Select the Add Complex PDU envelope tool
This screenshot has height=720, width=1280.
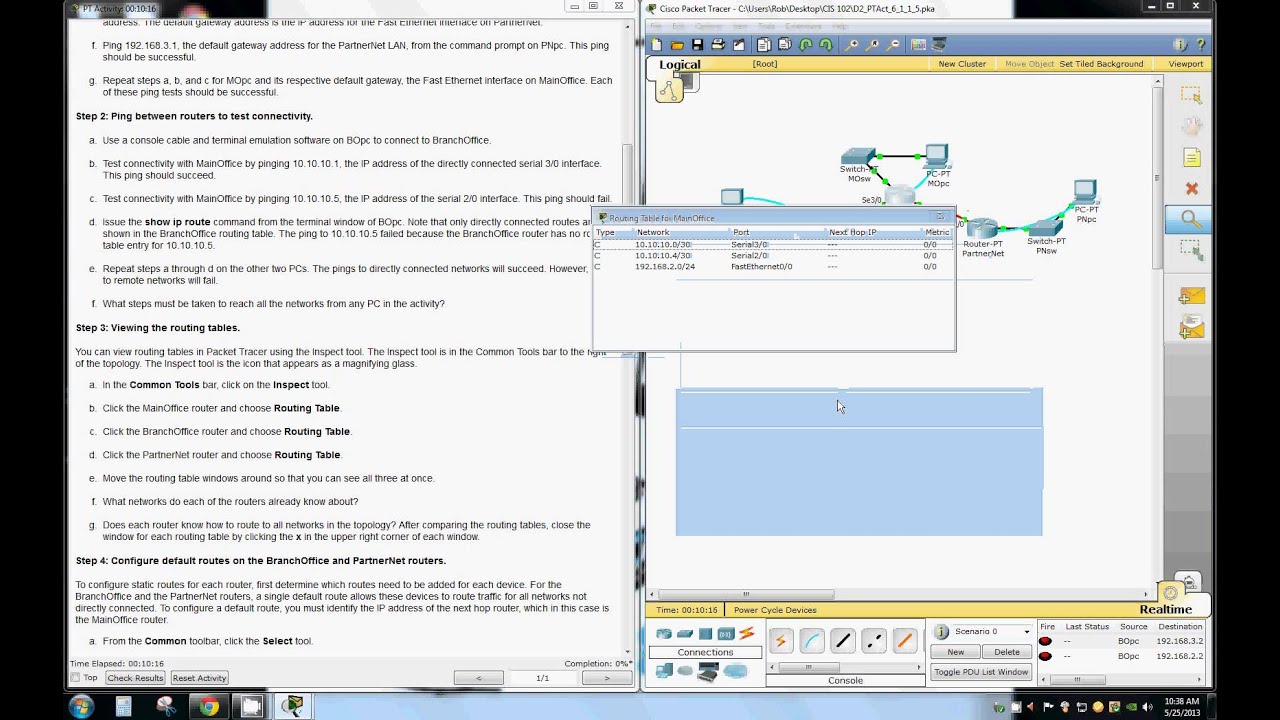1190,327
